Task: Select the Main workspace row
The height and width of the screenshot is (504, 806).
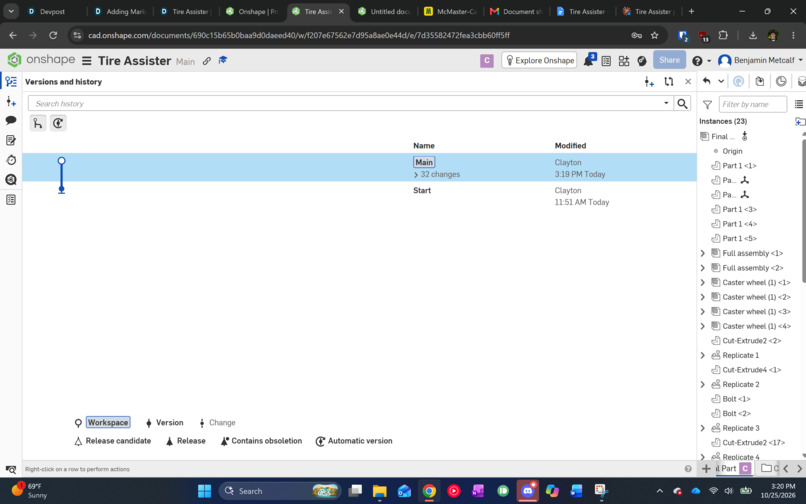Action: pos(359,168)
